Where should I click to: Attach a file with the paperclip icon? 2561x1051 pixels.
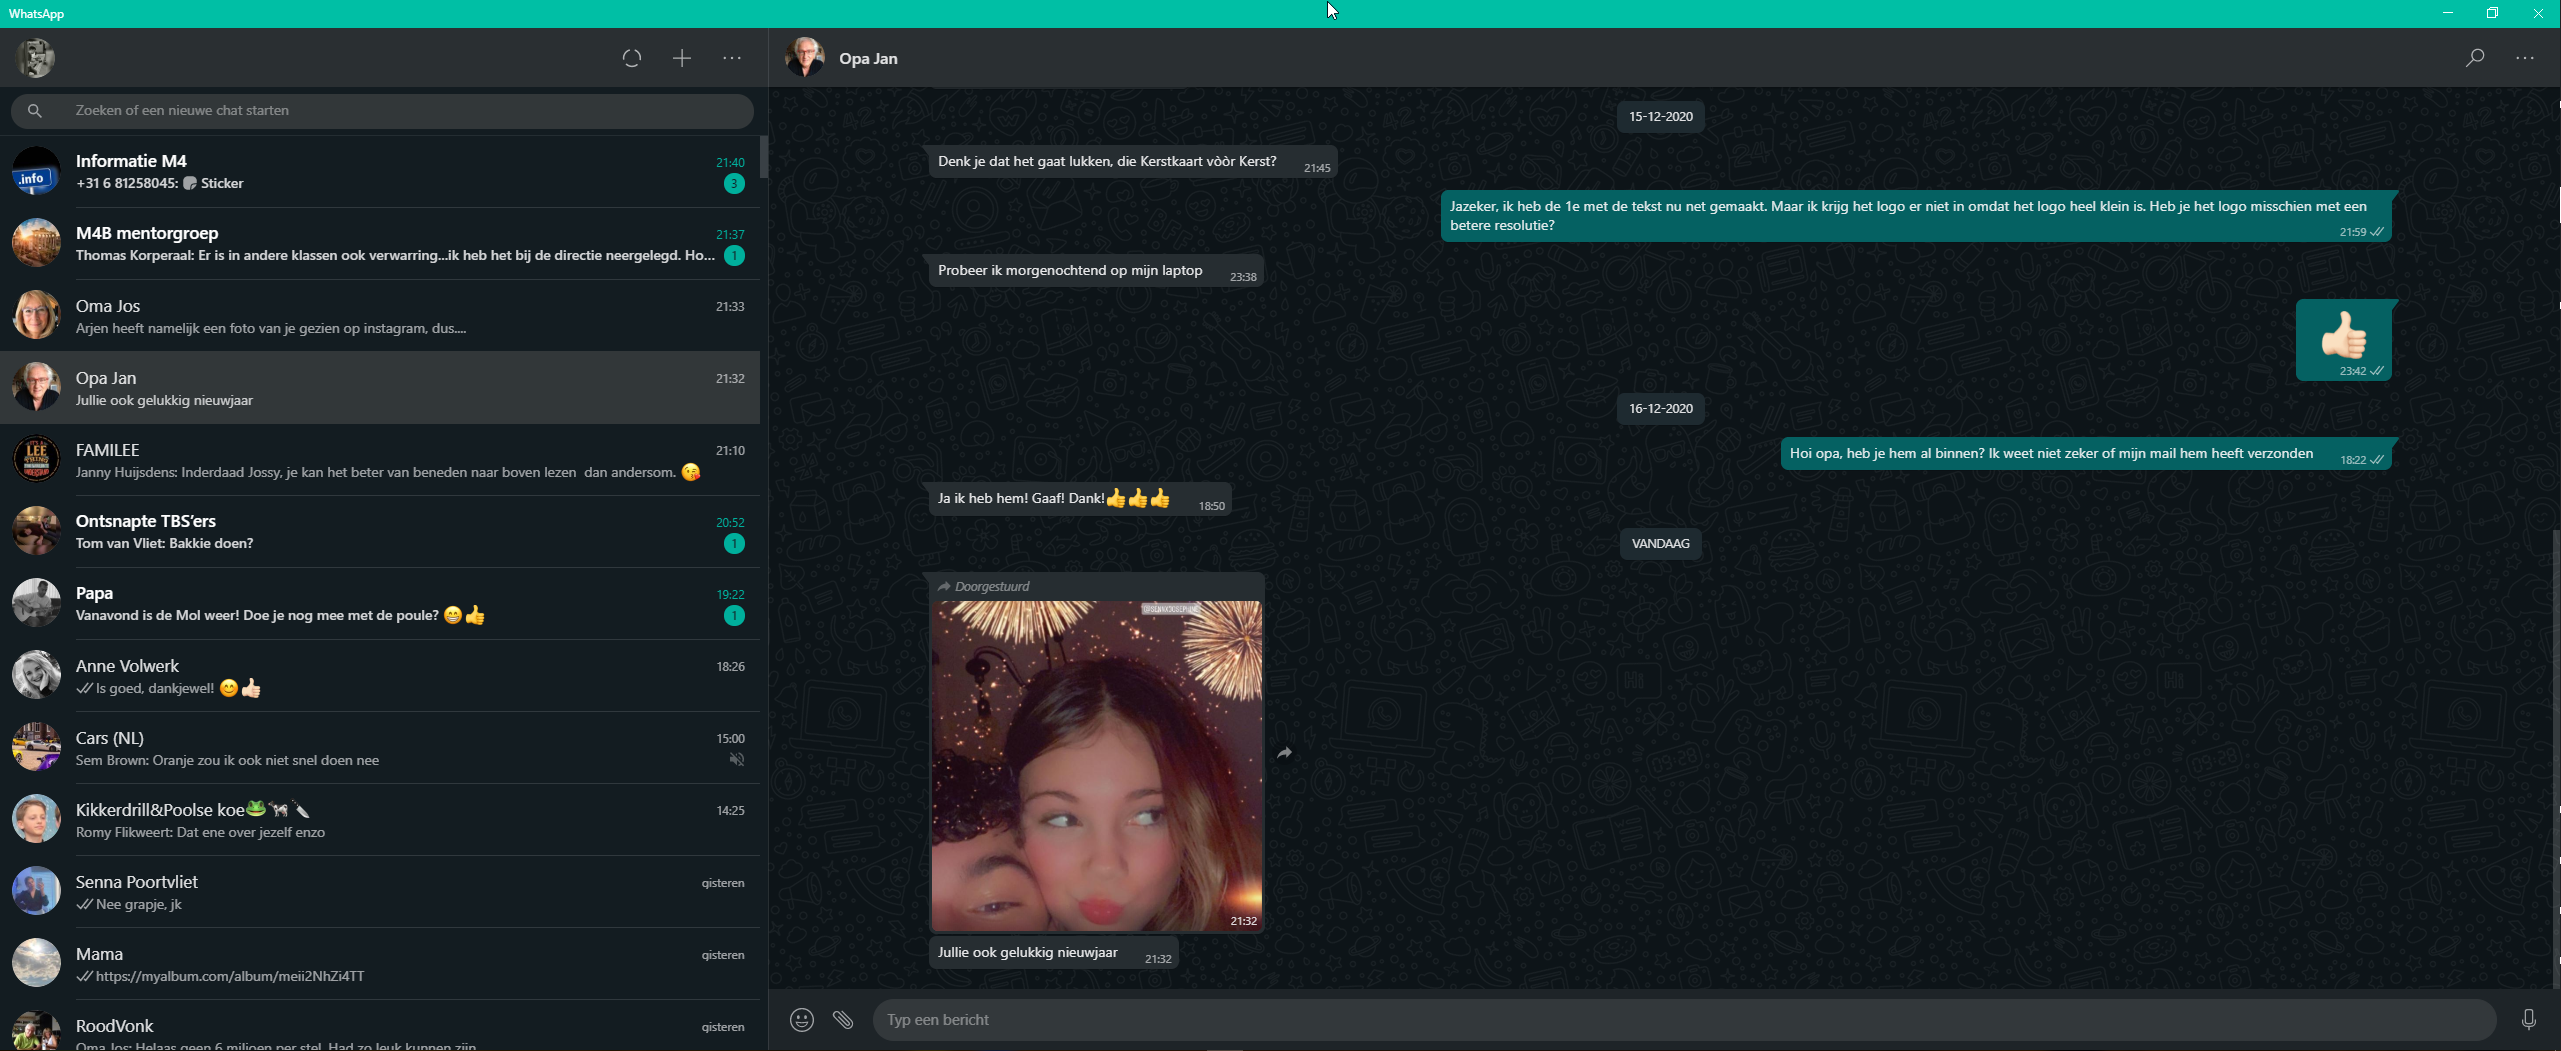pyautogui.click(x=843, y=1019)
